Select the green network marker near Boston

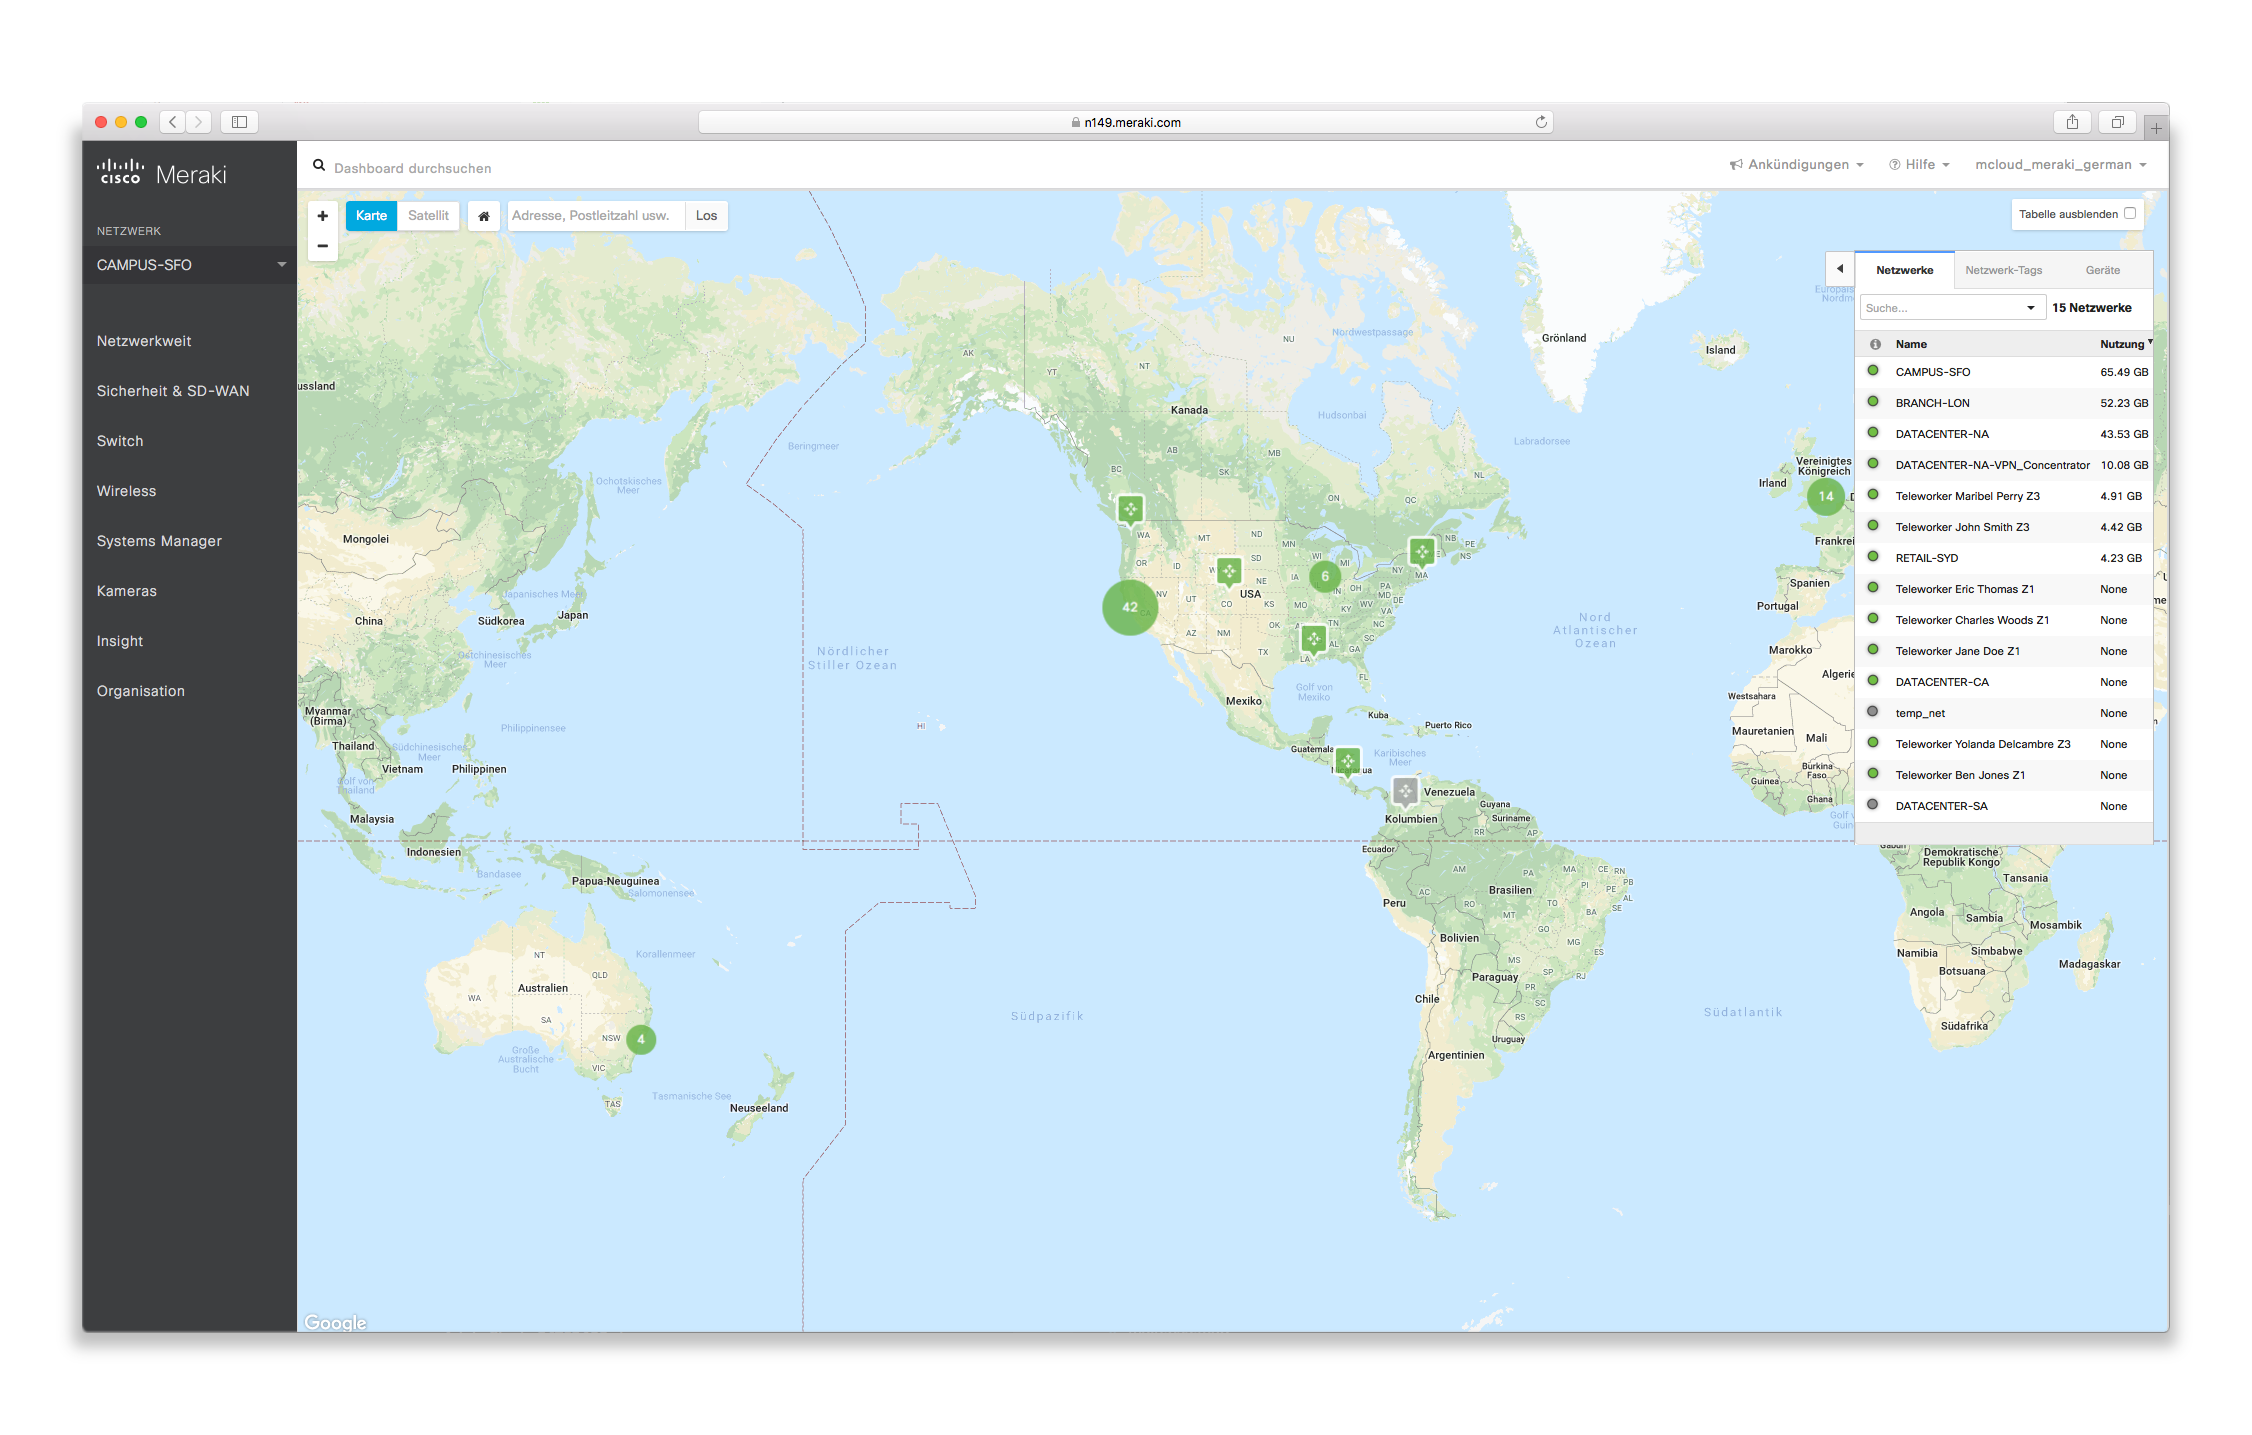pyautogui.click(x=1421, y=551)
